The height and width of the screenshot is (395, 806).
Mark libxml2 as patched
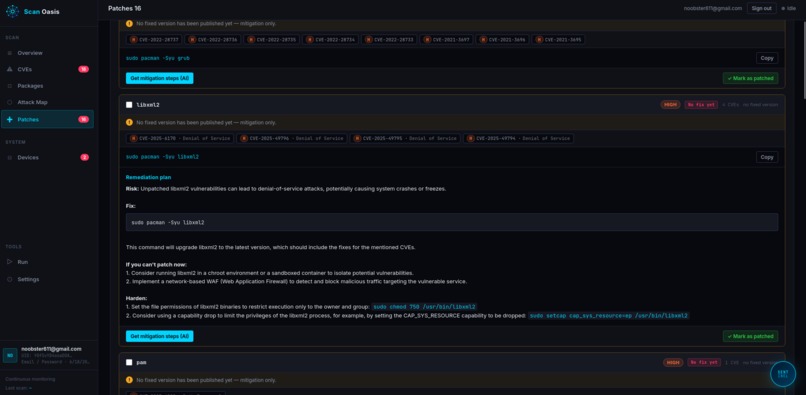pyautogui.click(x=750, y=336)
